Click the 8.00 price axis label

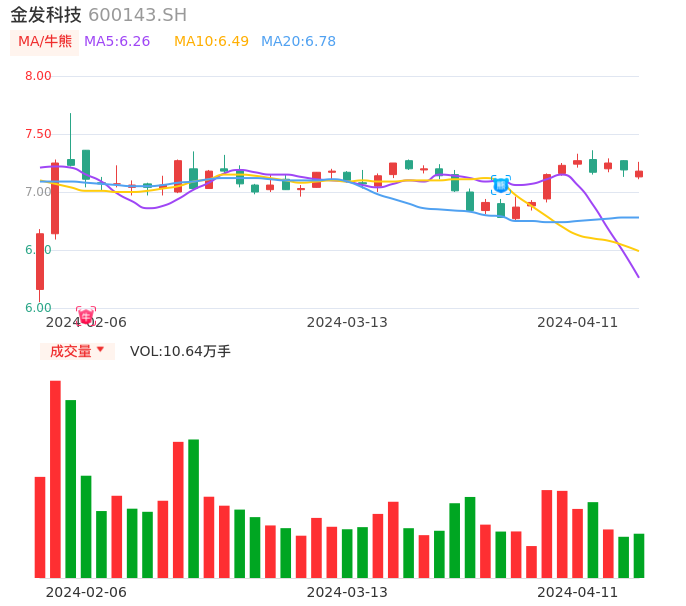(38, 76)
